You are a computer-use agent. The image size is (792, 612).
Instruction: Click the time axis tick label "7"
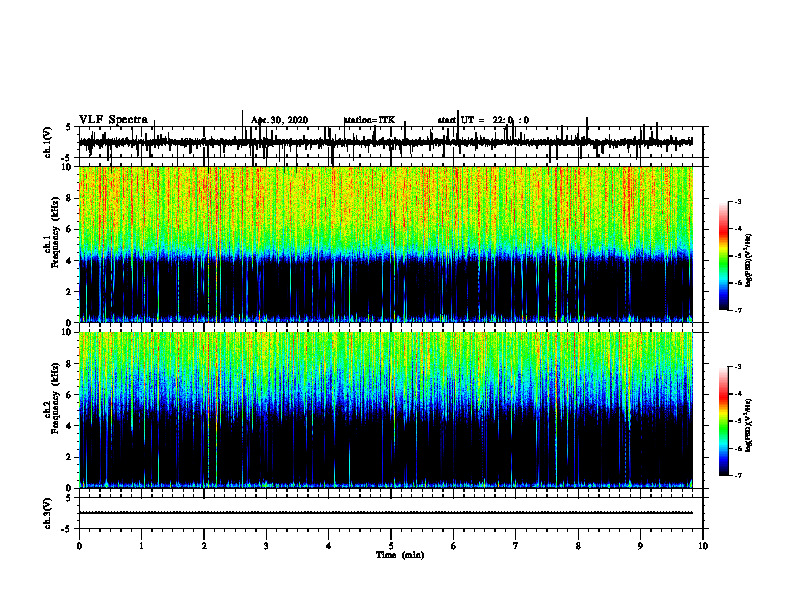pyautogui.click(x=516, y=546)
